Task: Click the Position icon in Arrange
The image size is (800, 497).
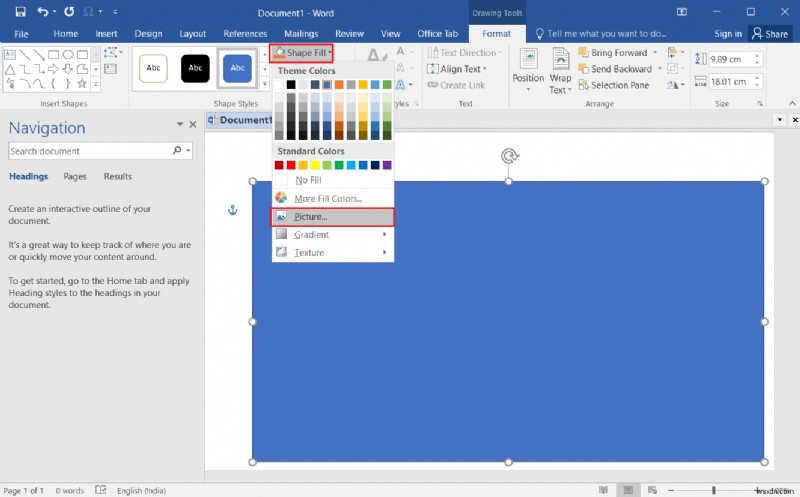Action: pos(528,67)
